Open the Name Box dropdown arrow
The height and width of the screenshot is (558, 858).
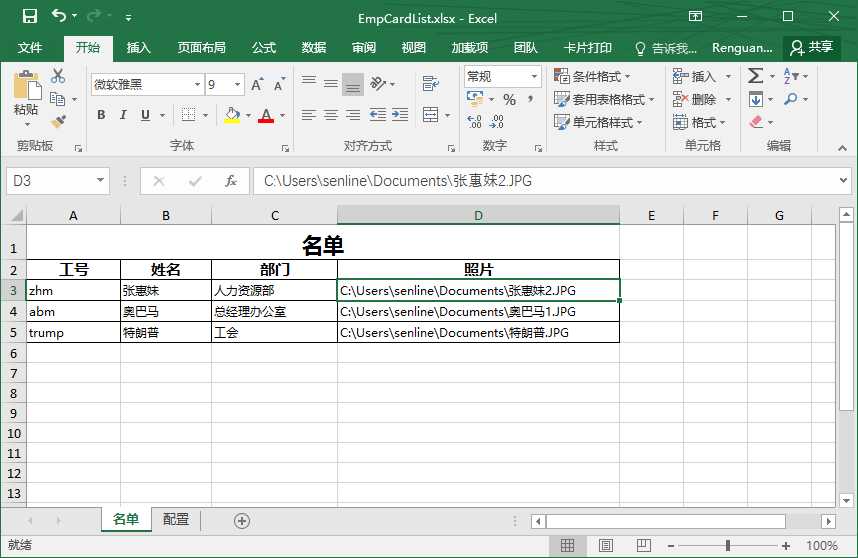[x=100, y=180]
